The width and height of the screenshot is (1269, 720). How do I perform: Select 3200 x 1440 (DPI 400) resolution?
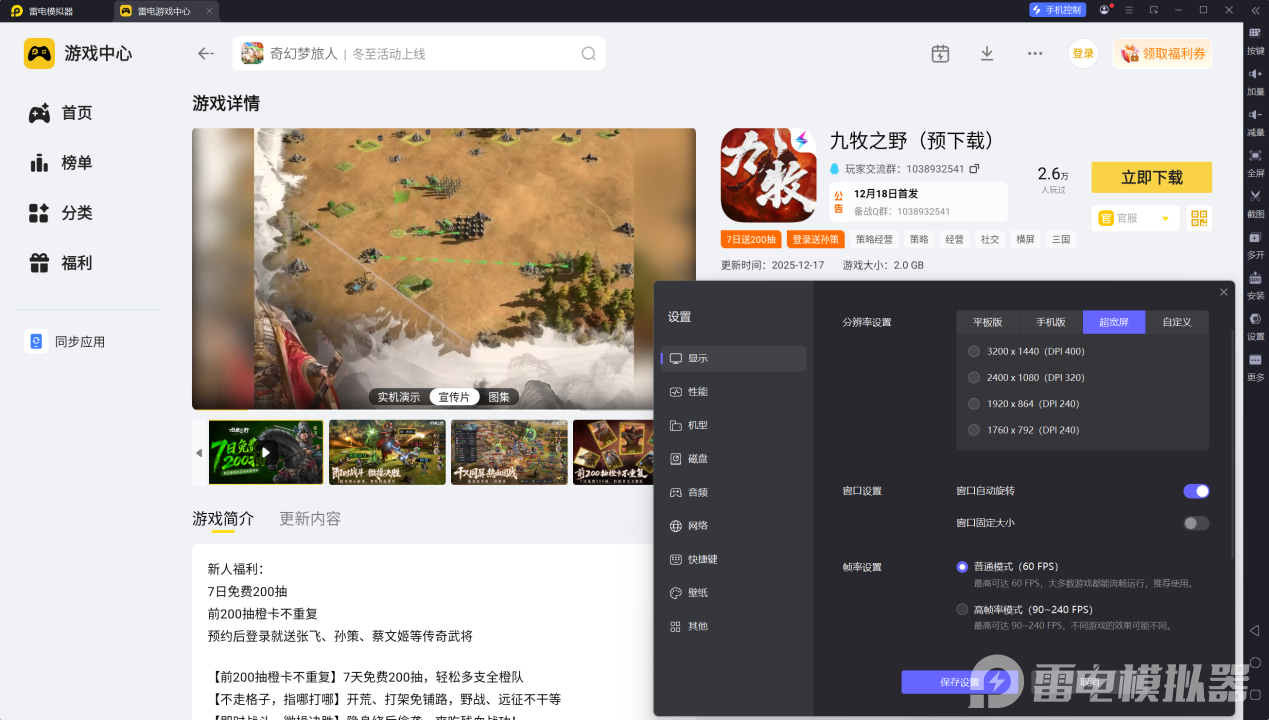[x=974, y=351]
